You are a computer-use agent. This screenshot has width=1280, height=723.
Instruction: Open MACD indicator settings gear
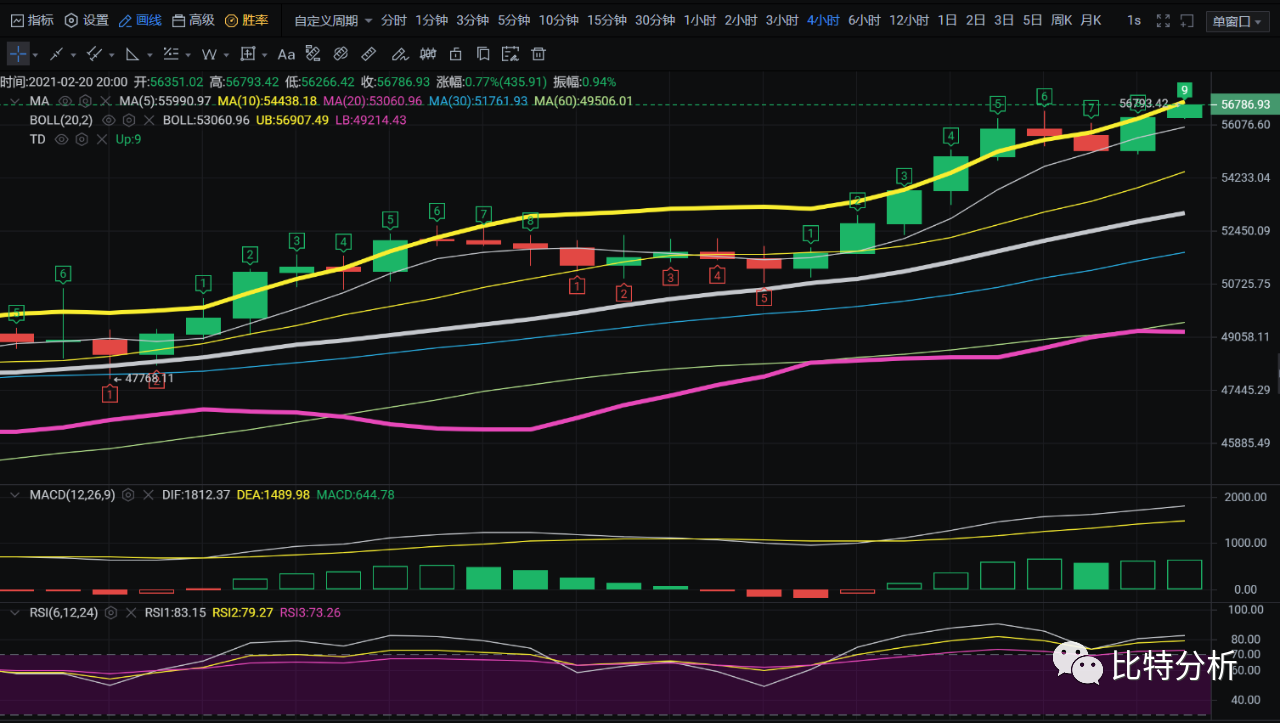(128, 495)
